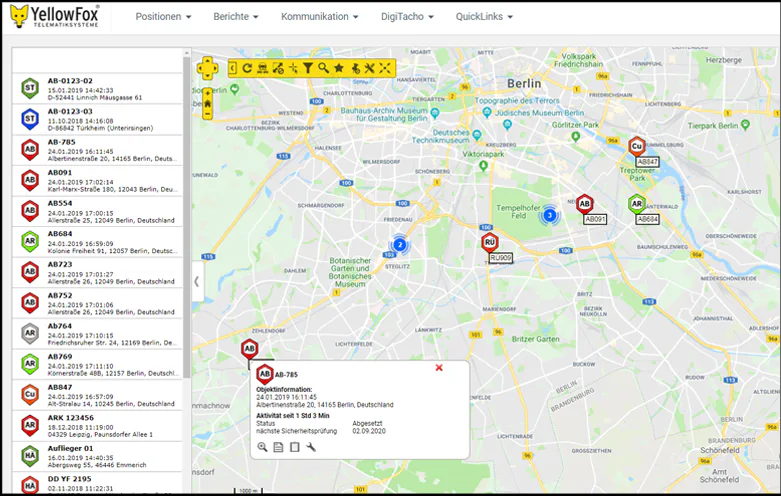Click the YellowFox logo

pyautogui.click(x=55, y=16)
